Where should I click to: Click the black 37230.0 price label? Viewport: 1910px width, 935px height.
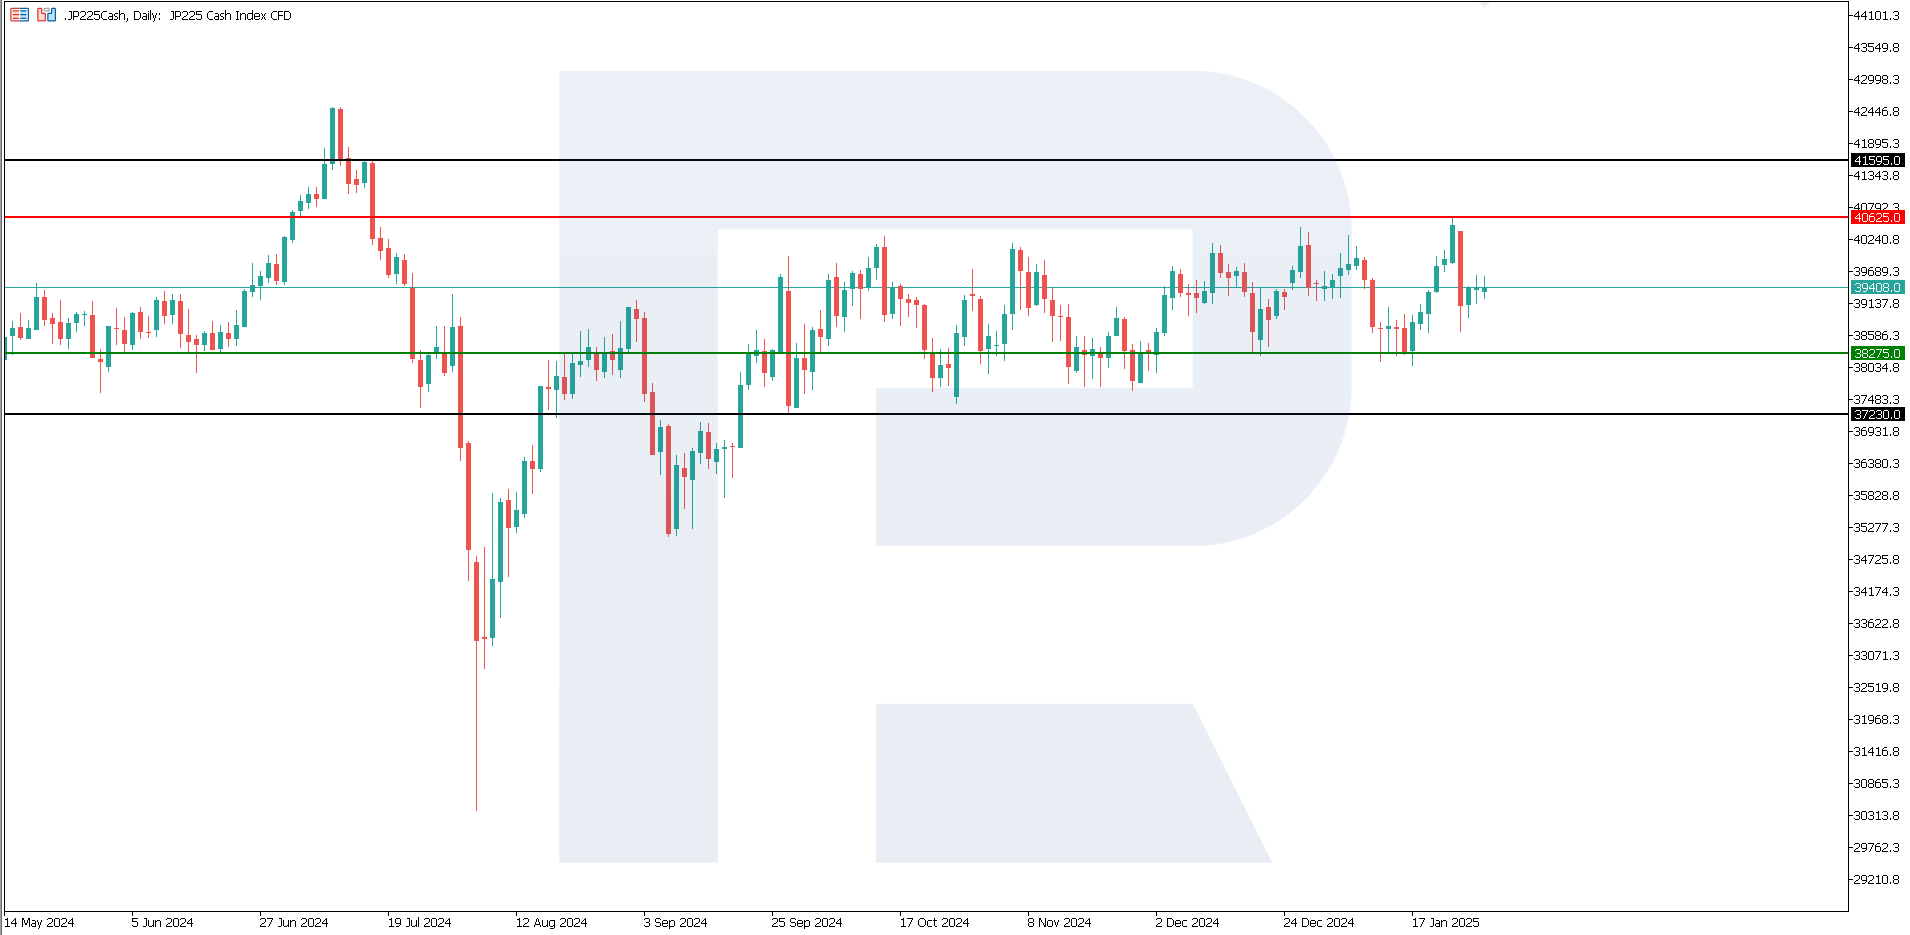[x=1877, y=414]
